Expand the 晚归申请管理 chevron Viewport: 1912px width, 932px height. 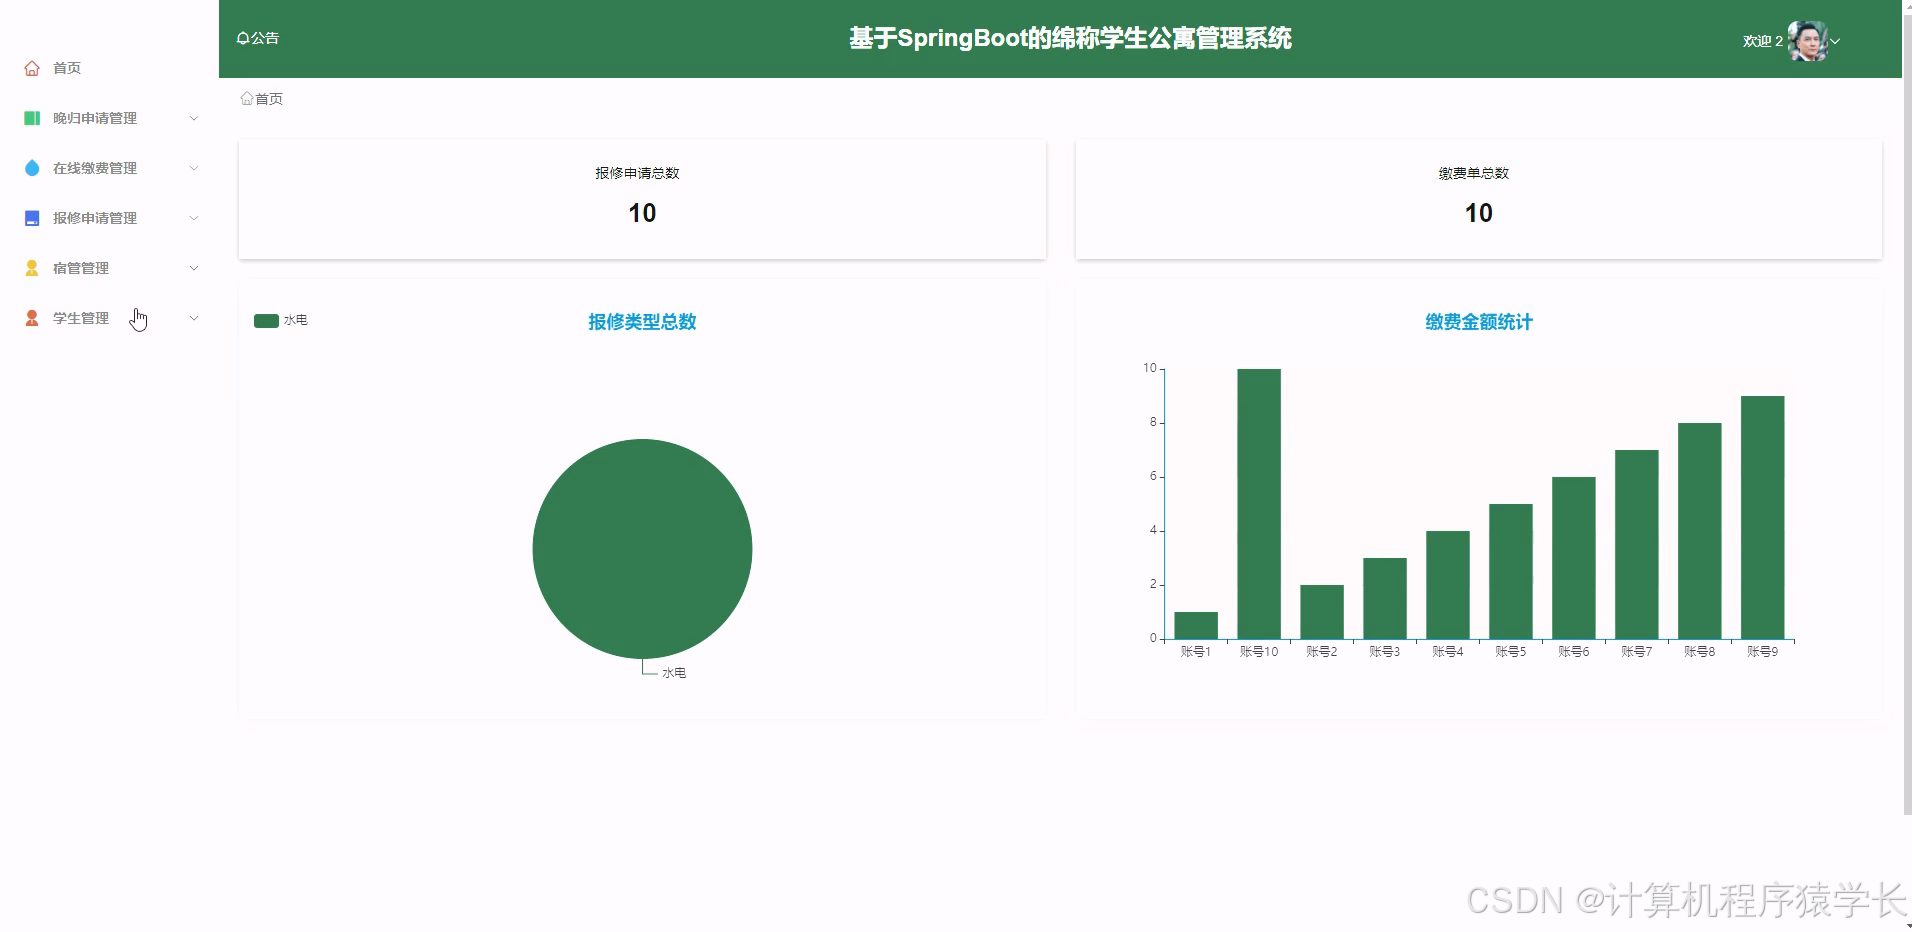coord(194,117)
